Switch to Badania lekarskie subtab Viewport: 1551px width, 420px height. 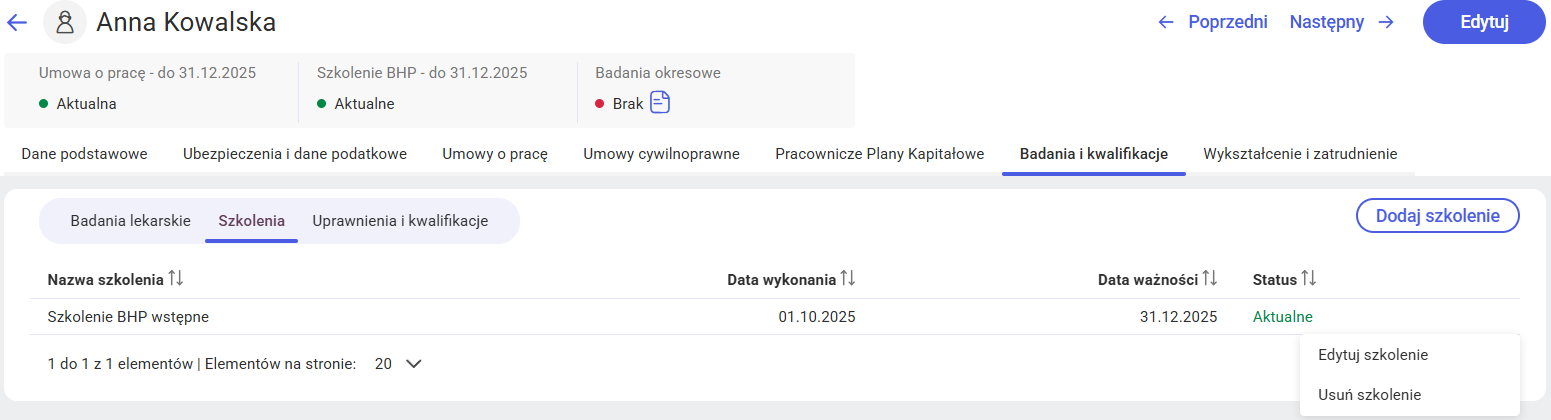[x=130, y=221]
